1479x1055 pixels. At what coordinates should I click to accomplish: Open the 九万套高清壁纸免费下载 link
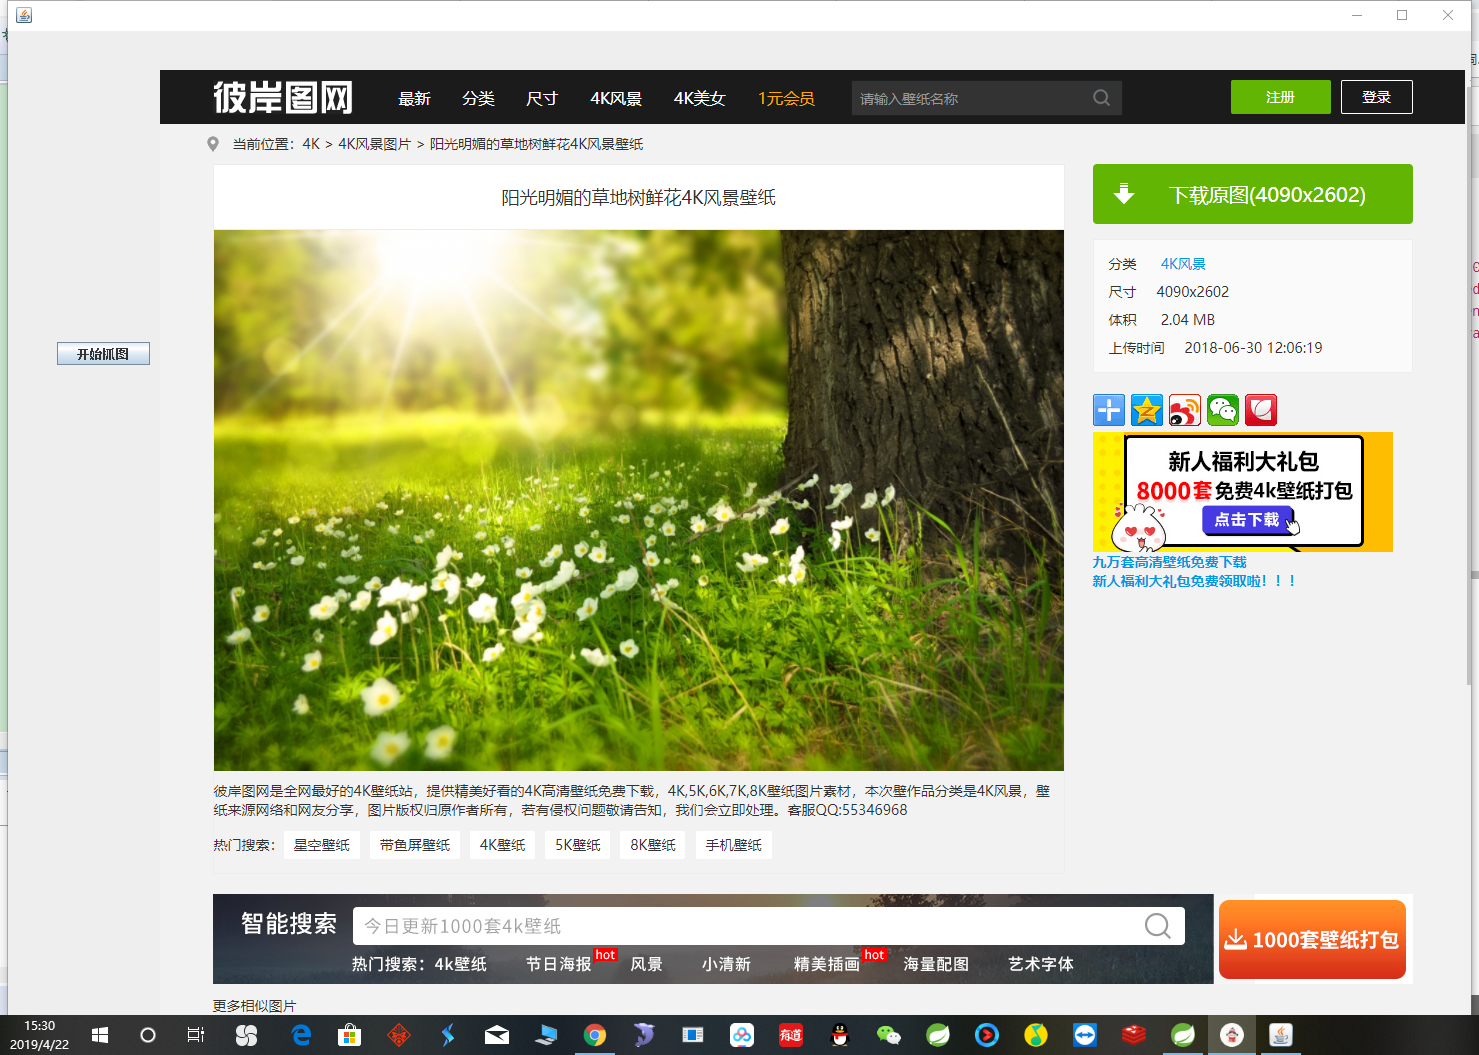1170,562
